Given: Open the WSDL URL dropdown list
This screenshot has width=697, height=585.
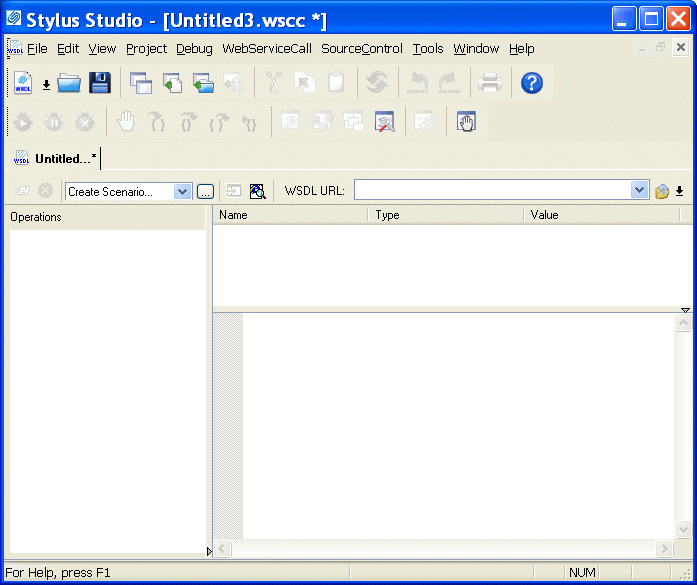Looking at the screenshot, I should click(640, 191).
